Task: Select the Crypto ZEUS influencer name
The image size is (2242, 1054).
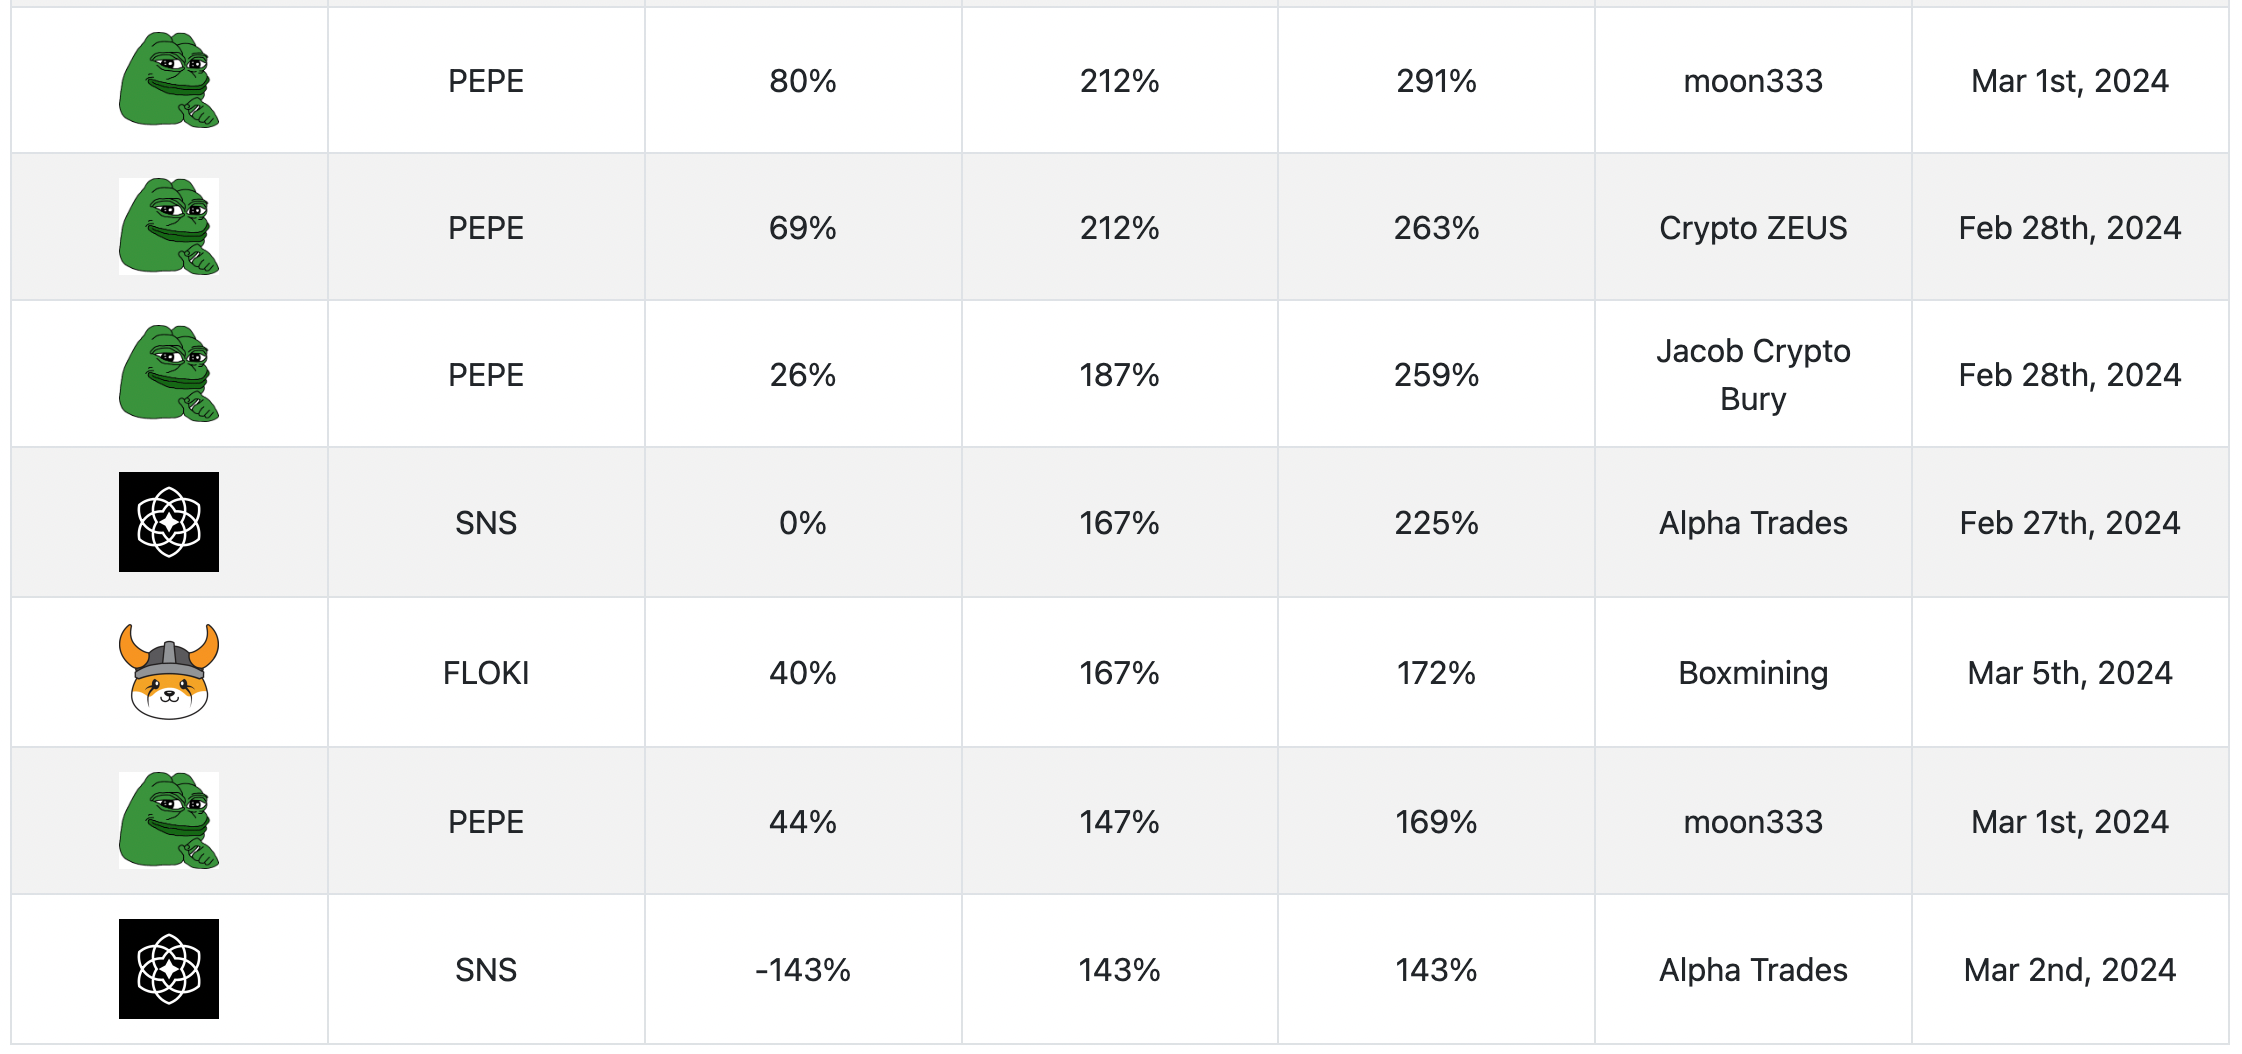Action: (x=1753, y=228)
